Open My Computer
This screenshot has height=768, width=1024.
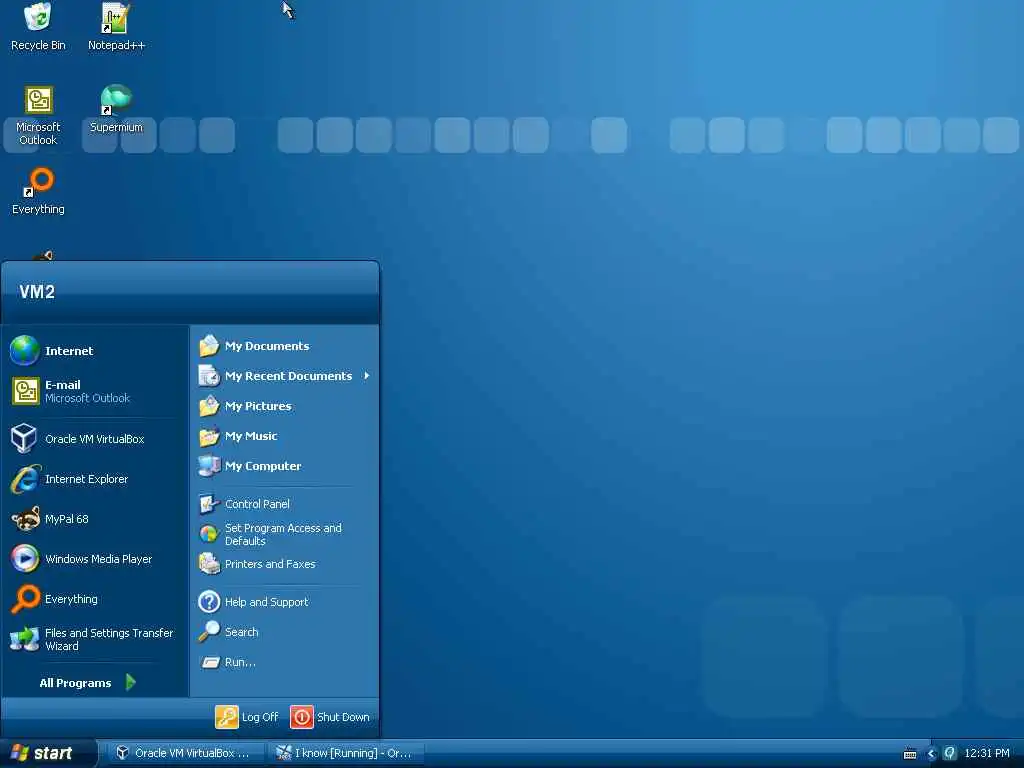coord(285,466)
